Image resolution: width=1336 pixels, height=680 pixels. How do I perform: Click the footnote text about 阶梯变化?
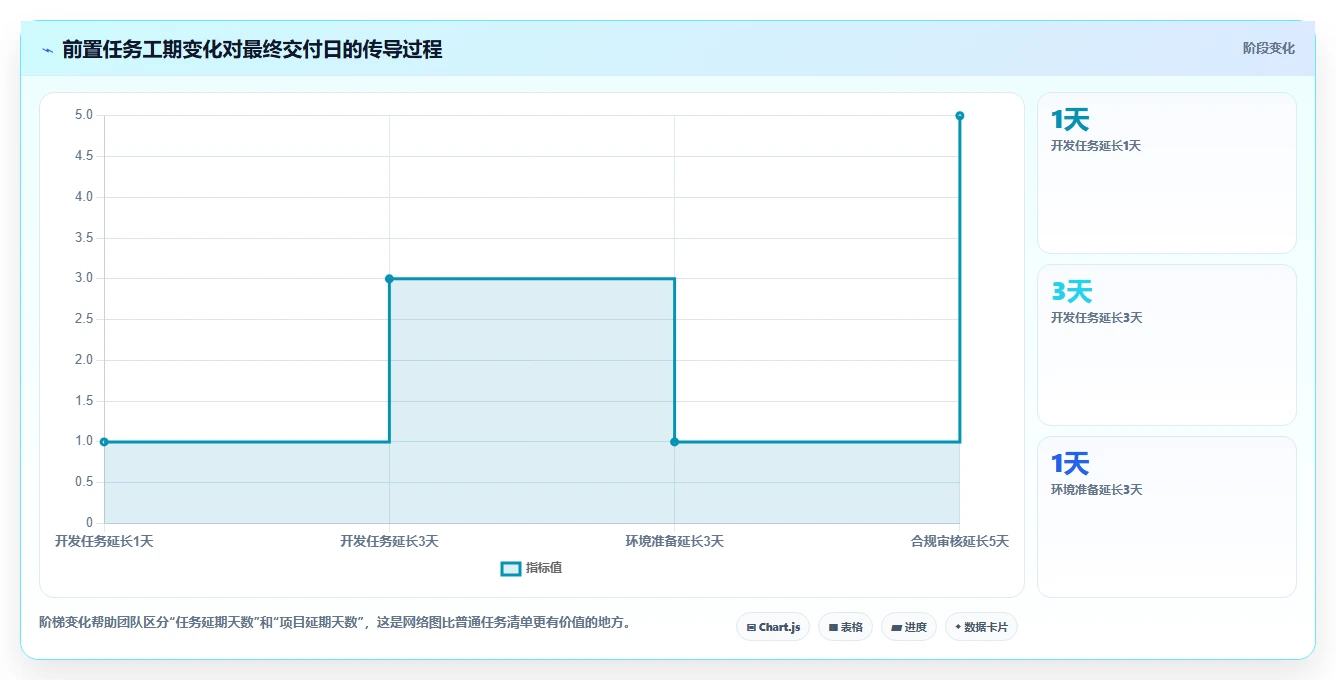(x=335, y=622)
